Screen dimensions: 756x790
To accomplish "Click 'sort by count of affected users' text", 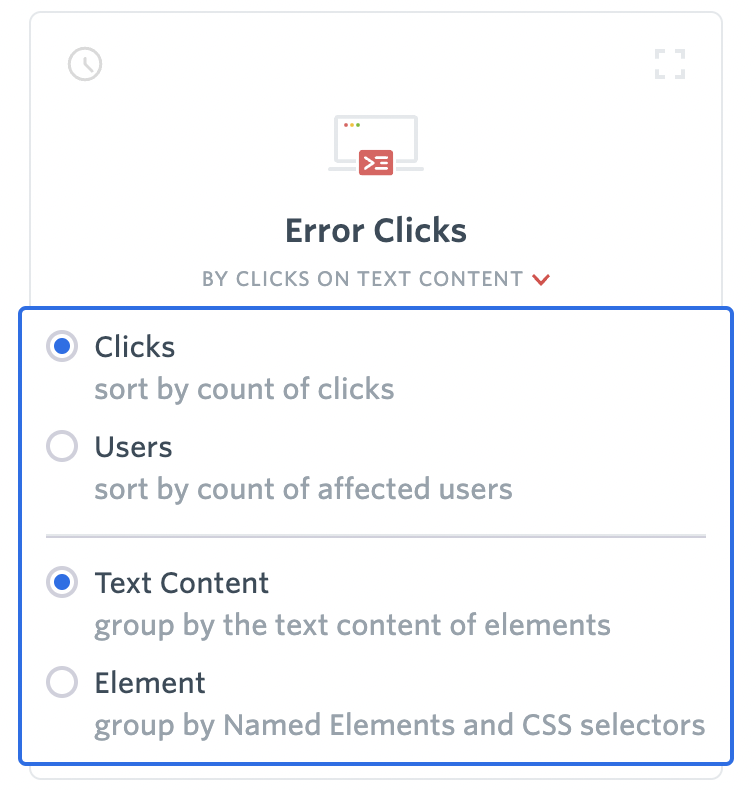I will click(x=304, y=489).
